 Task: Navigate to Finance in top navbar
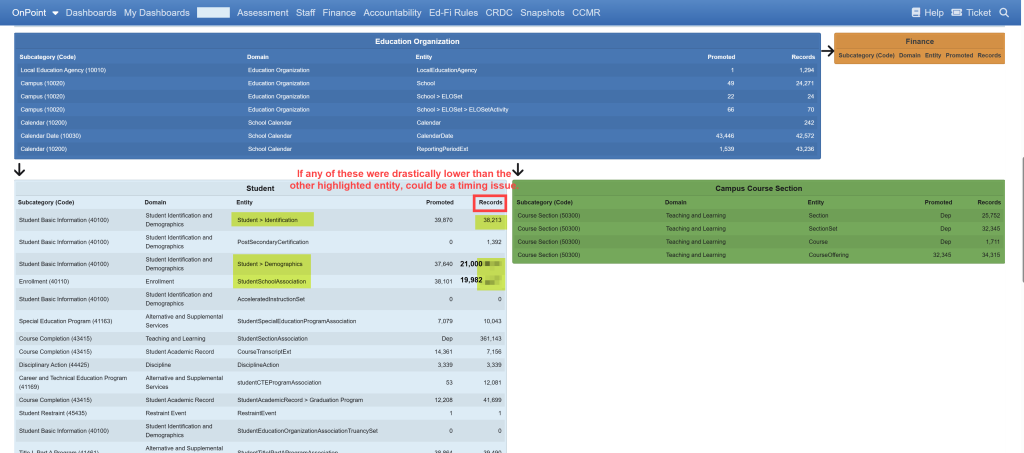[339, 13]
